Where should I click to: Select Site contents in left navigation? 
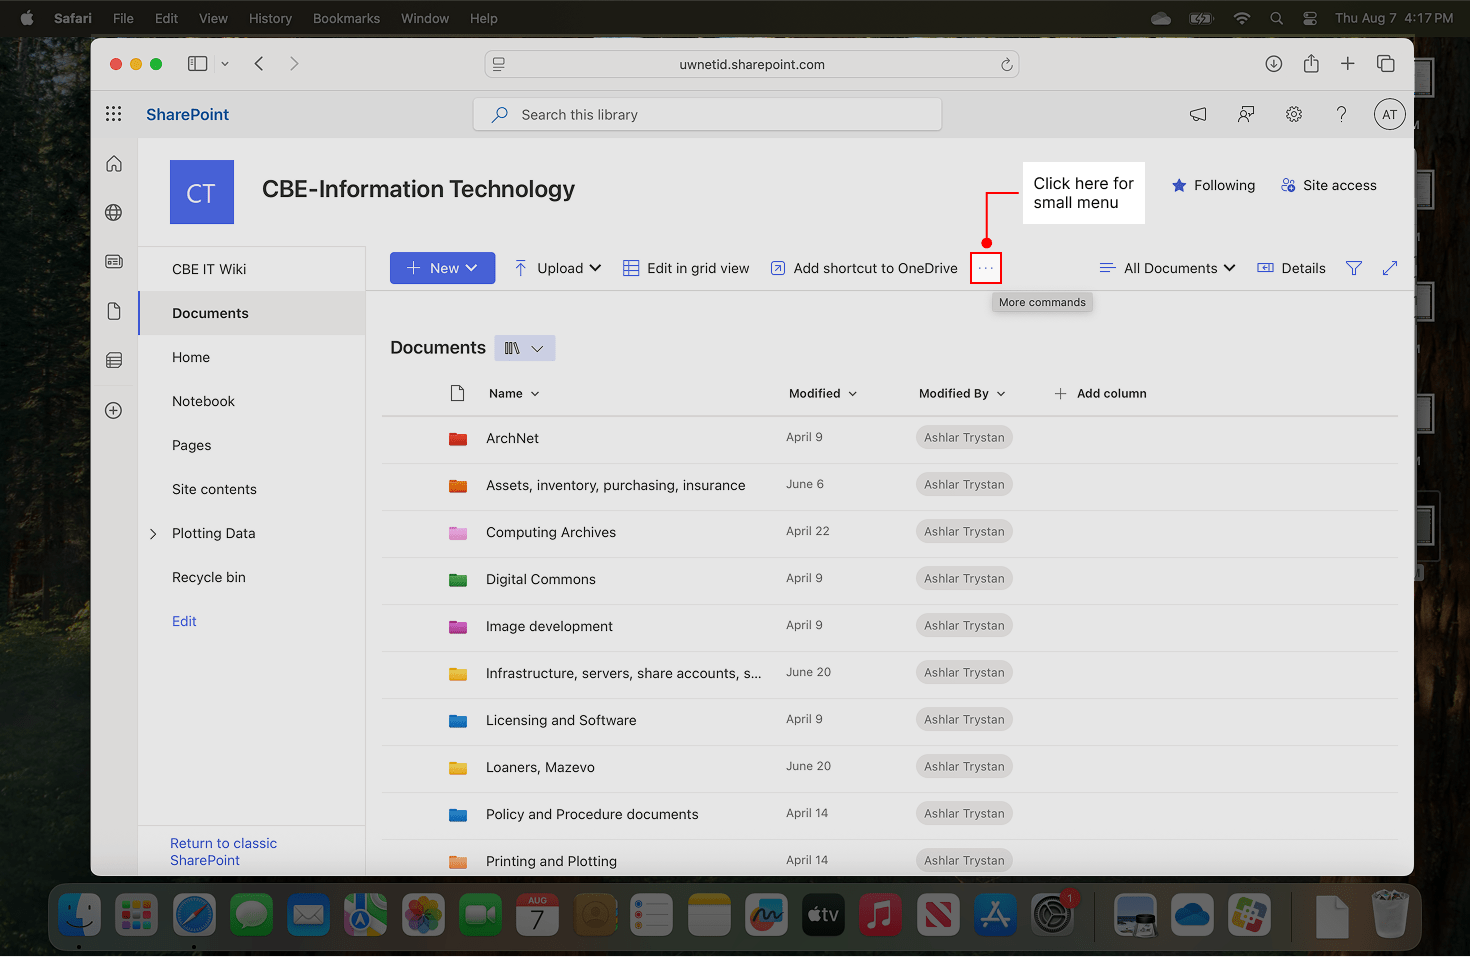point(214,489)
